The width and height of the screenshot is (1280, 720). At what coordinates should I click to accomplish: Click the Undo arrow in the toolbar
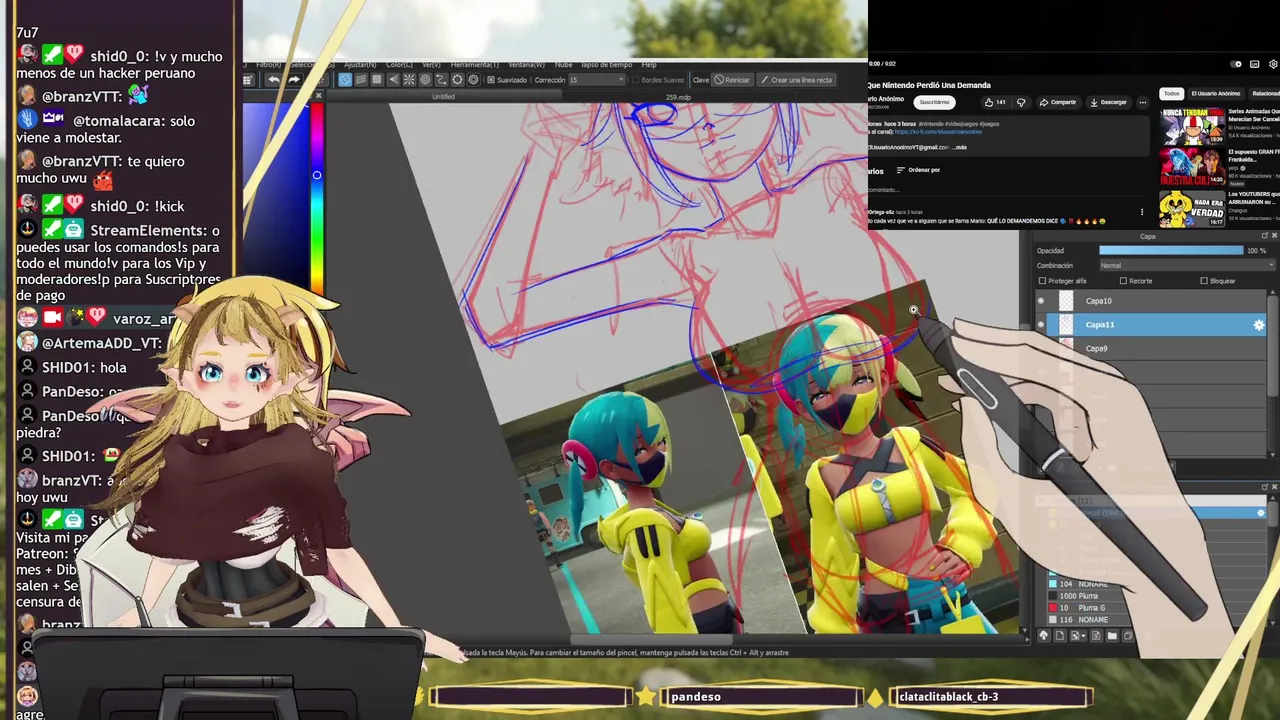274,79
